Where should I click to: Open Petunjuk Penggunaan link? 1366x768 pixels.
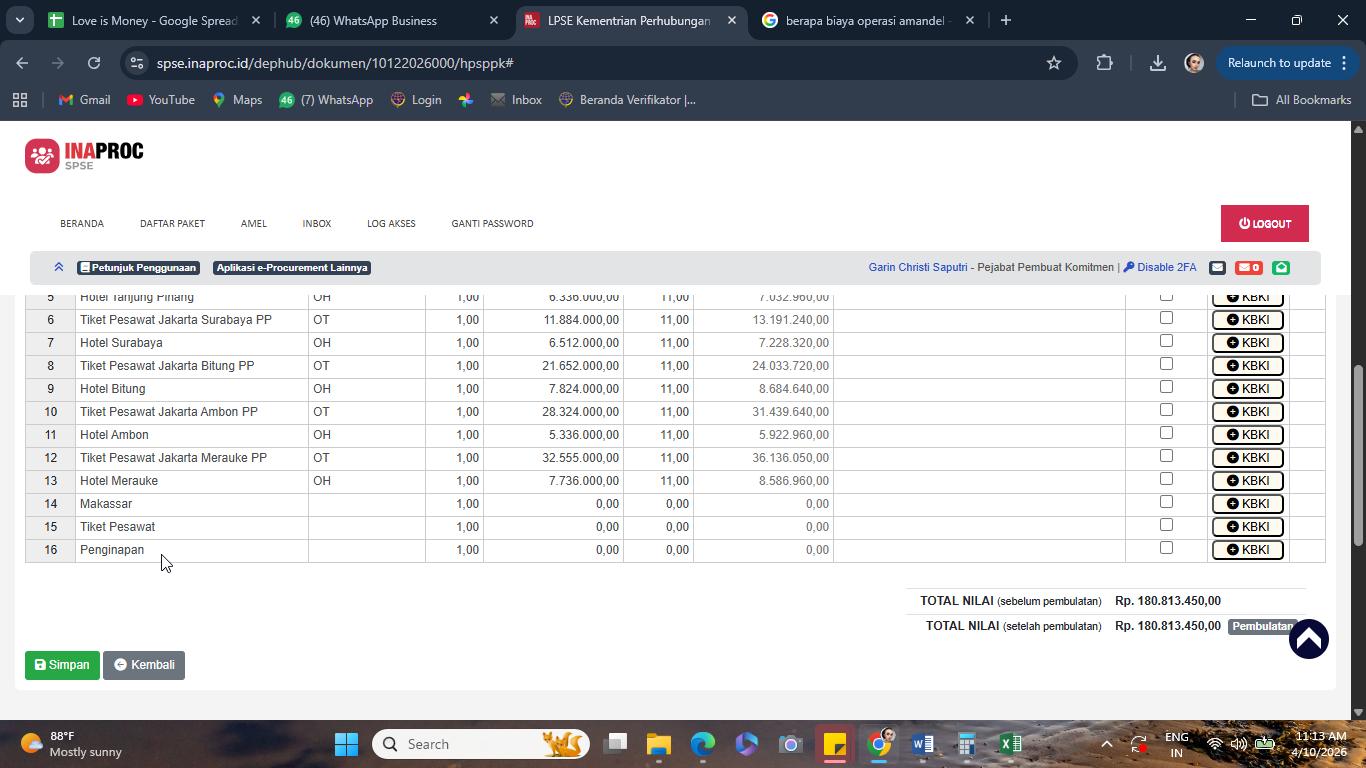pyautogui.click(x=138, y=267)
